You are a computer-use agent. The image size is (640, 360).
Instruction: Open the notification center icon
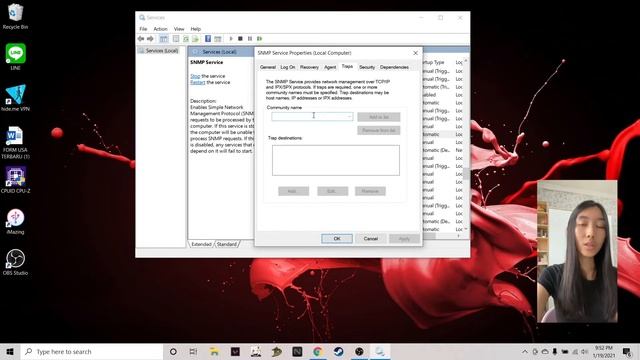coord(627,351)
